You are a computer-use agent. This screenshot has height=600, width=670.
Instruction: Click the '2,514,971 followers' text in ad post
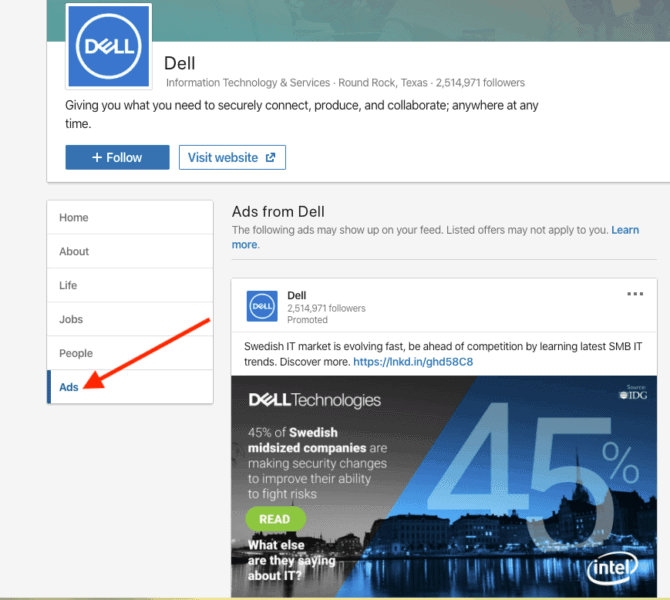coord(326,308)
